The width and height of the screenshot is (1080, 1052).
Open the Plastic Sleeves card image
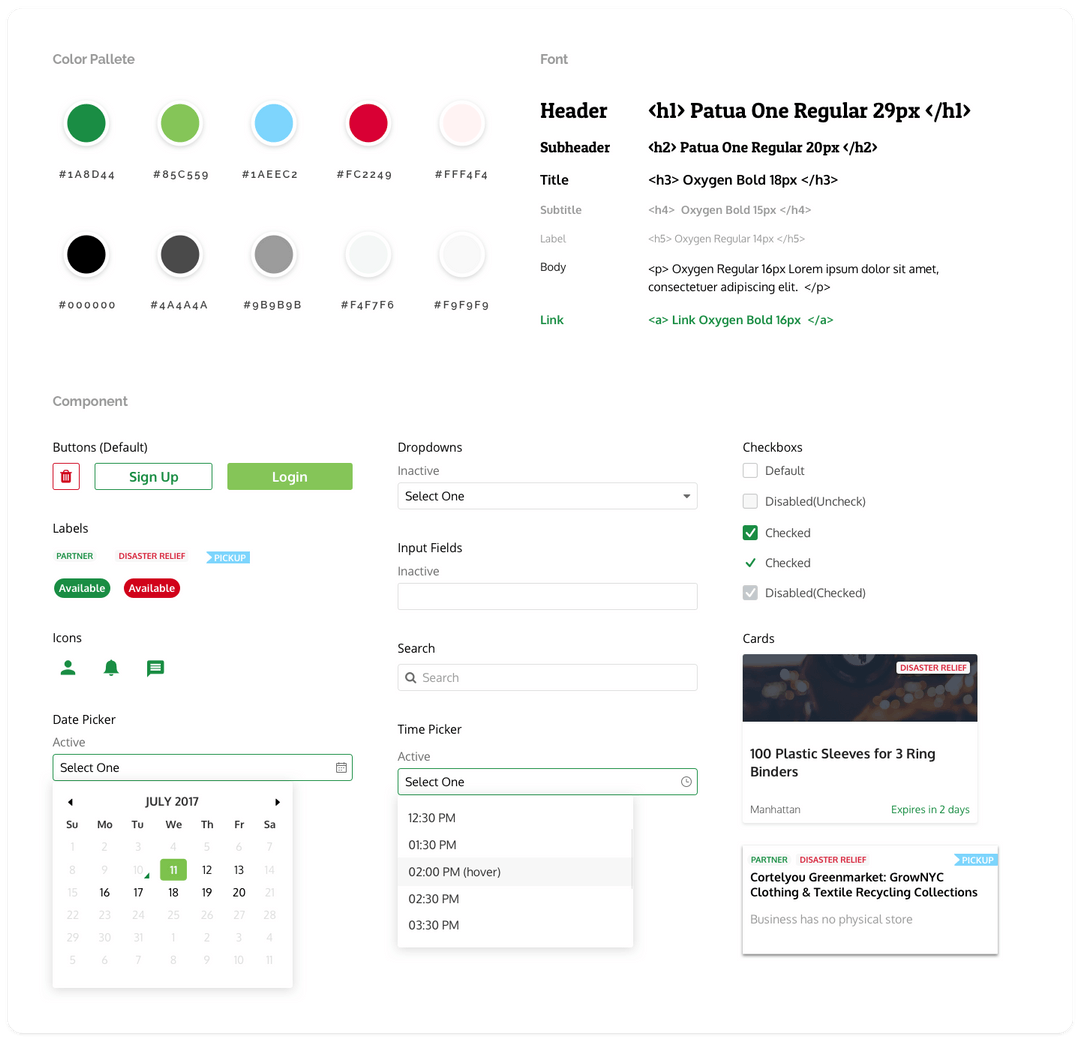coord(860,688)
